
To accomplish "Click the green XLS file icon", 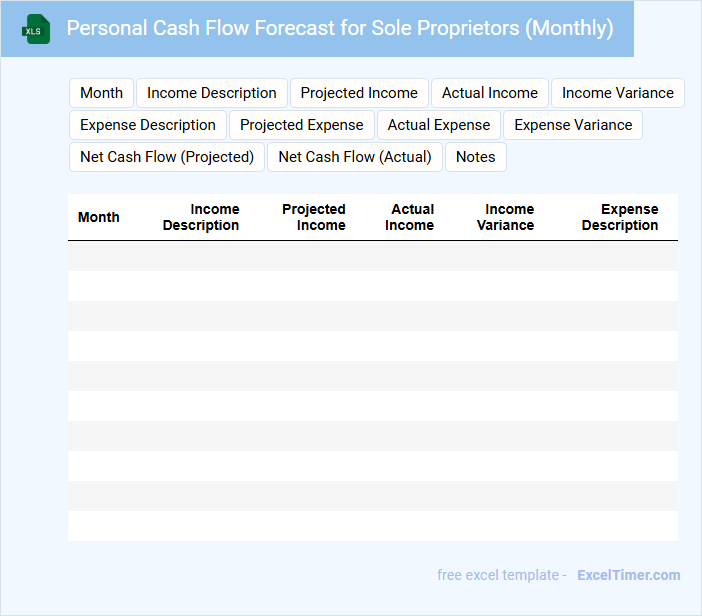I will coord(35,29).
